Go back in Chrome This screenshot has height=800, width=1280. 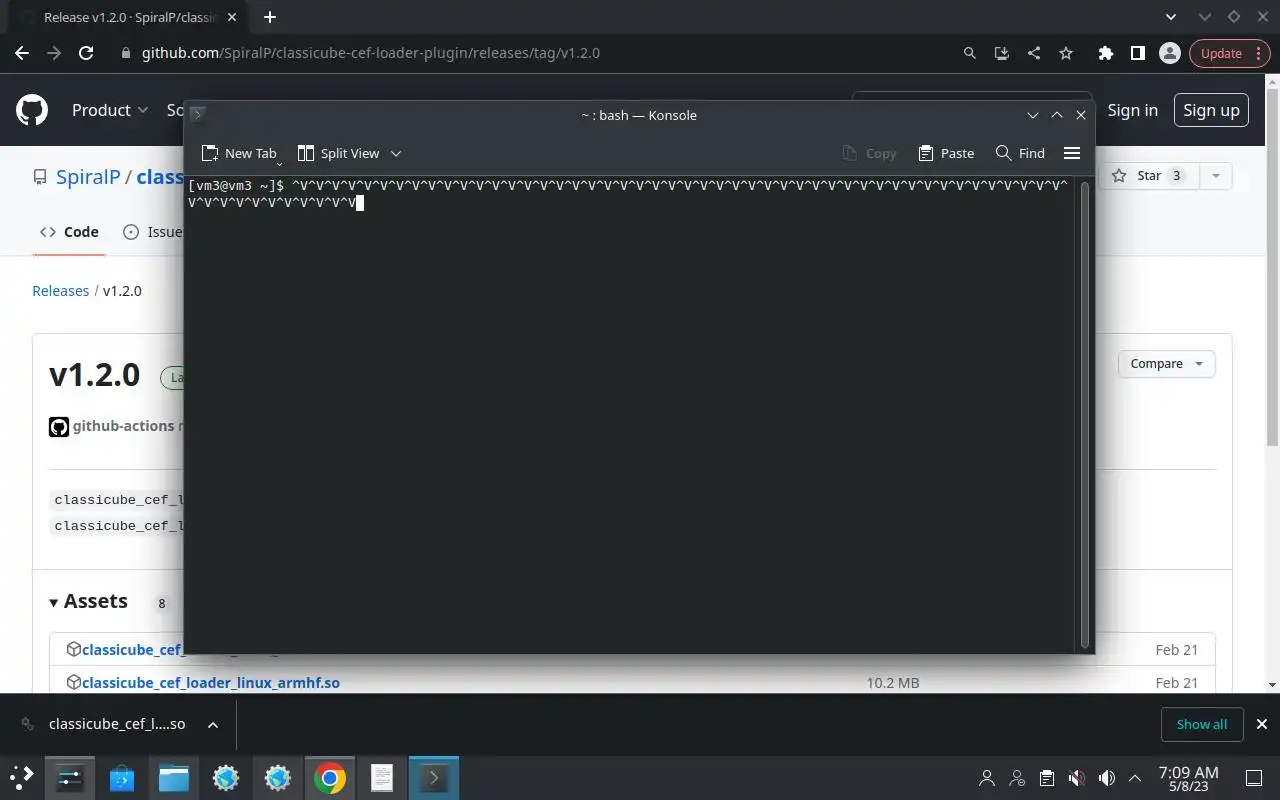[22, 53]
